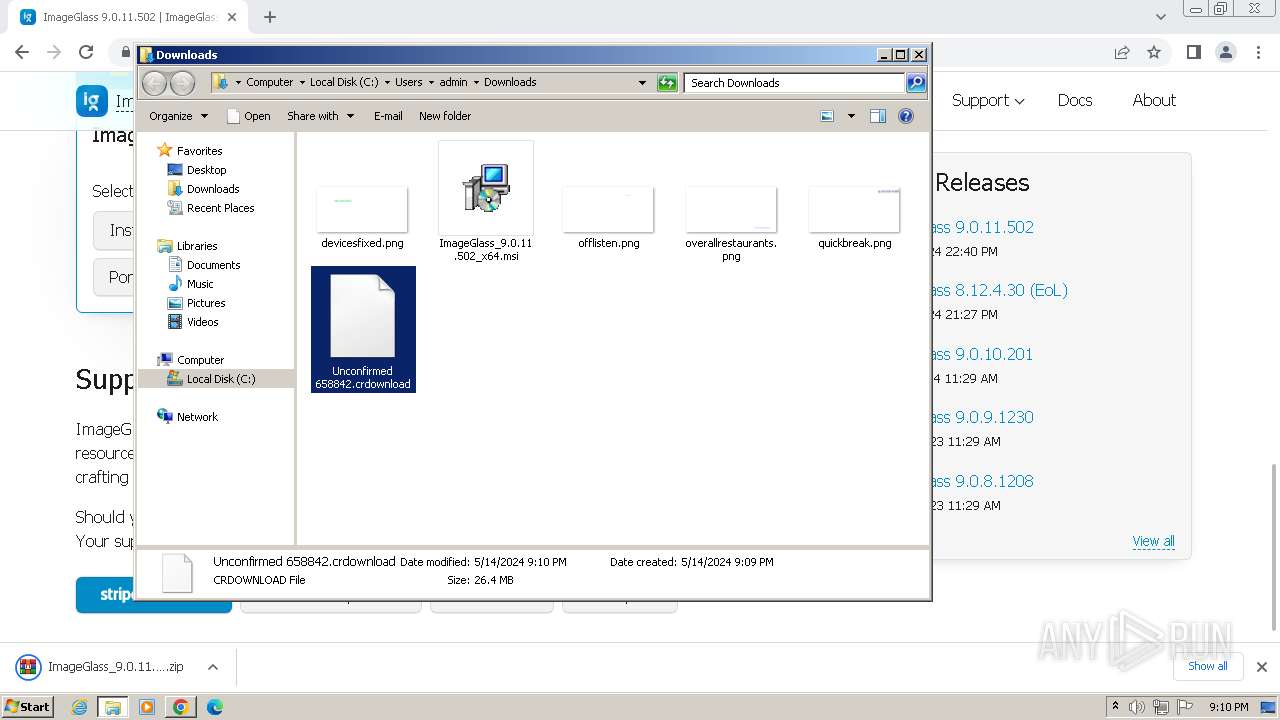Viewport: 1280px width, 720px height.
Task: Click the ImageGlass logo on the webpage
Action: coord(92,100)
